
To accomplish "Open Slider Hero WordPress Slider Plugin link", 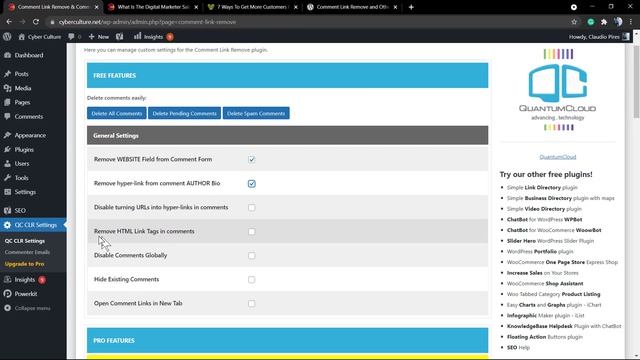I will 550,241.
